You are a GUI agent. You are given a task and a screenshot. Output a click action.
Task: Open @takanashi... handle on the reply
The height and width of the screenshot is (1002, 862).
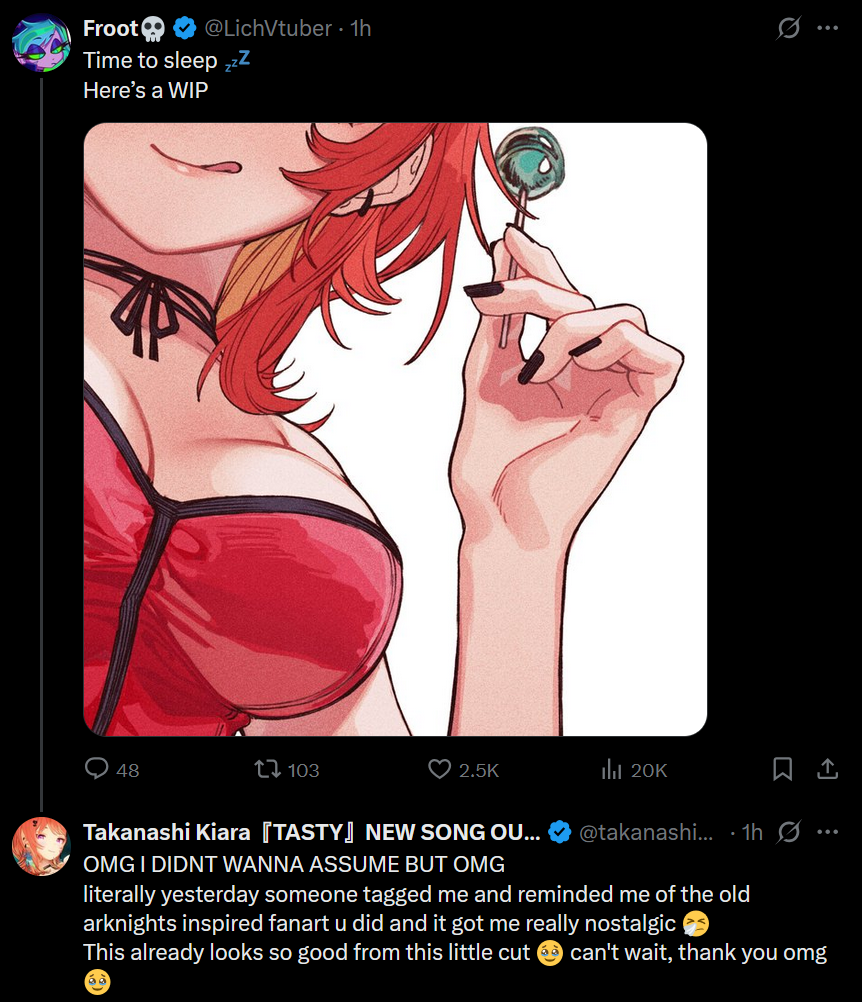645,832
